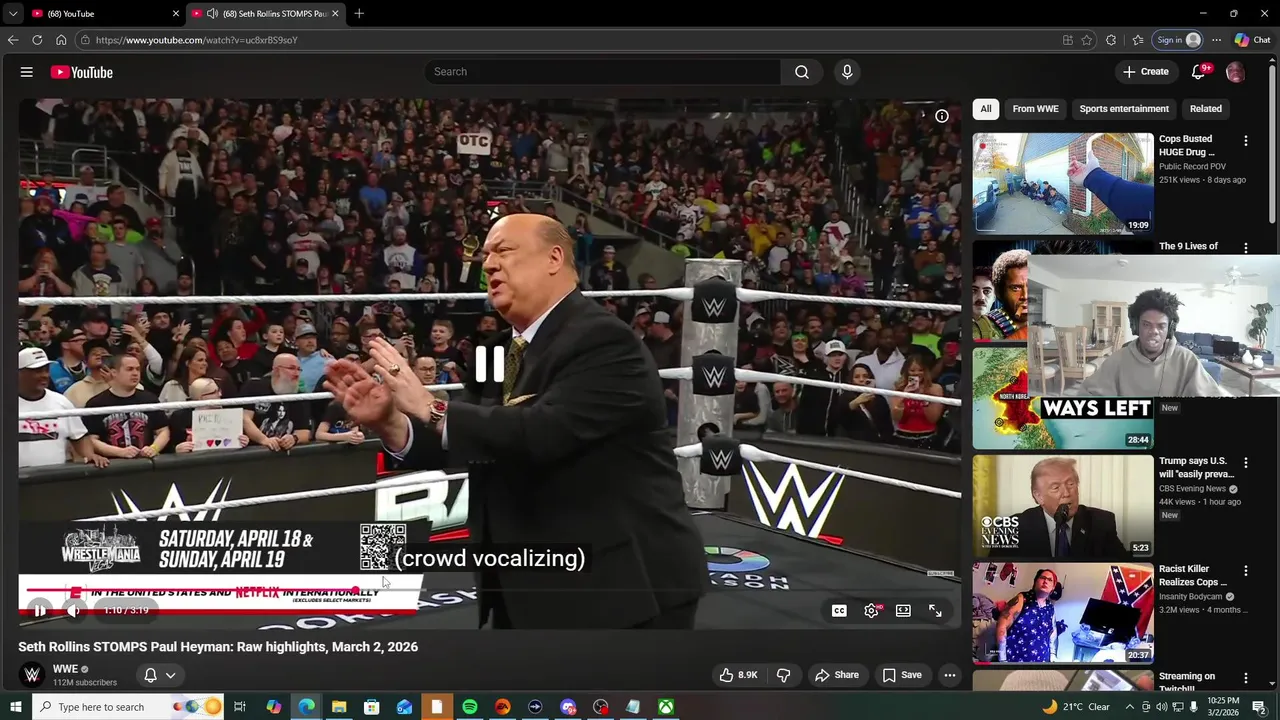Show video info card icon
Screen dimensions: 1280x720
[x=941, y=116]
